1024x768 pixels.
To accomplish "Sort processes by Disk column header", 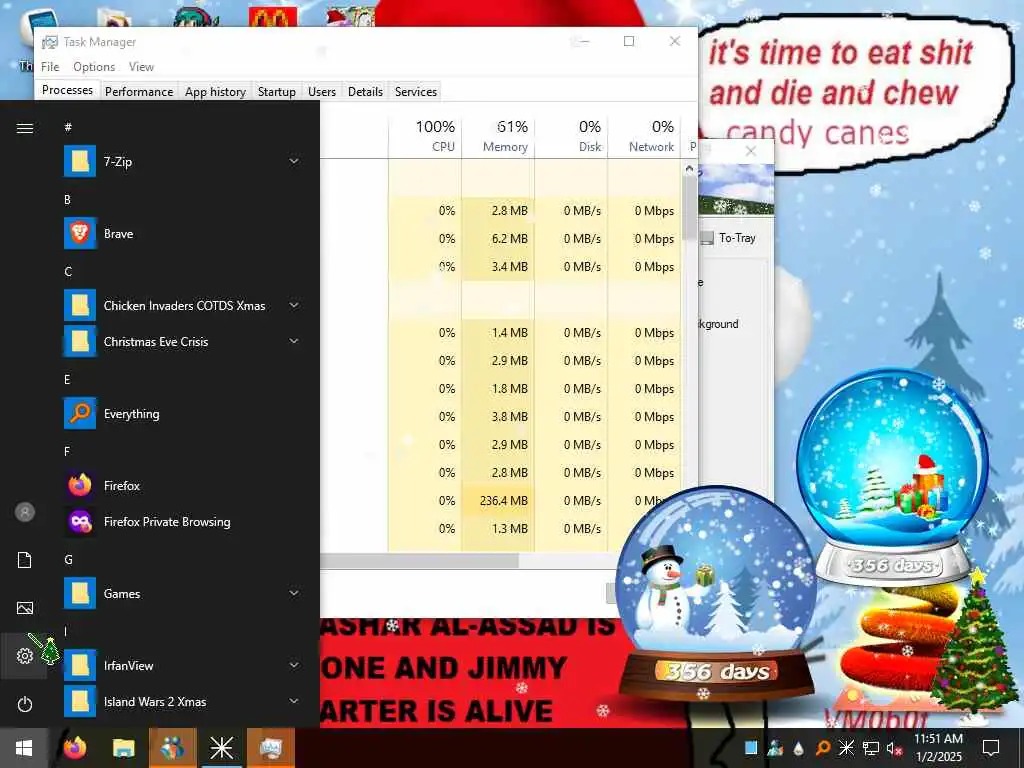I will [571, 136].
